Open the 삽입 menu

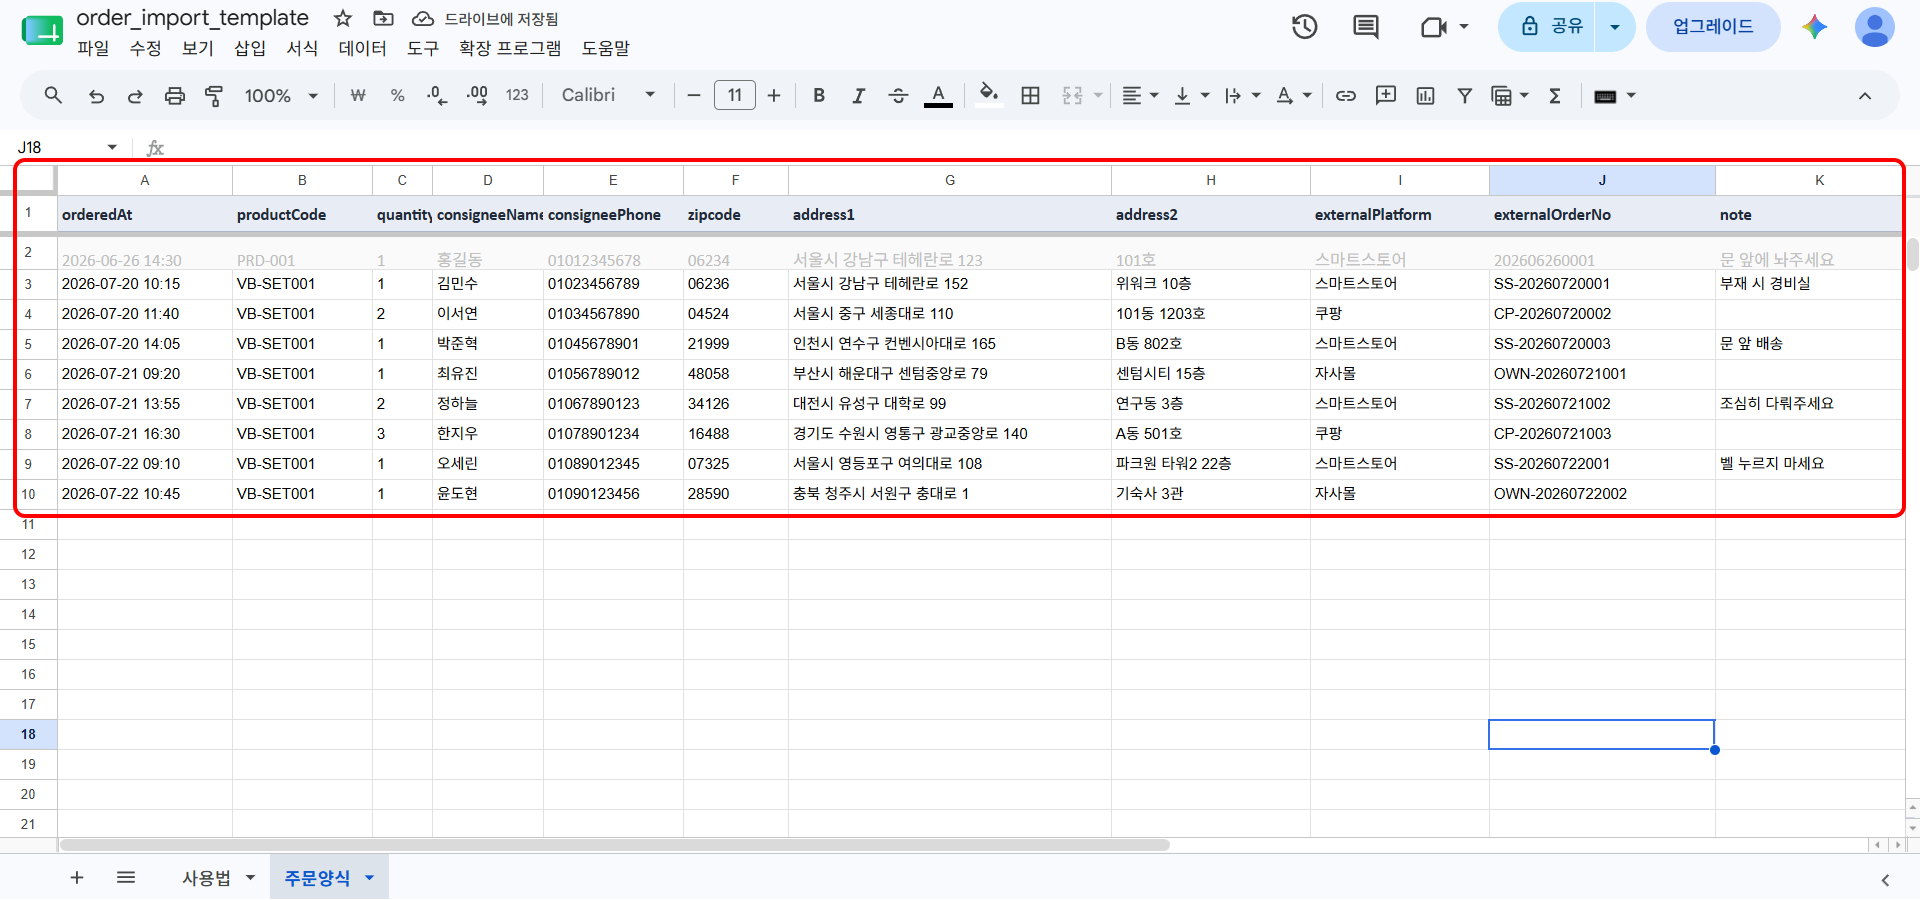250,48
